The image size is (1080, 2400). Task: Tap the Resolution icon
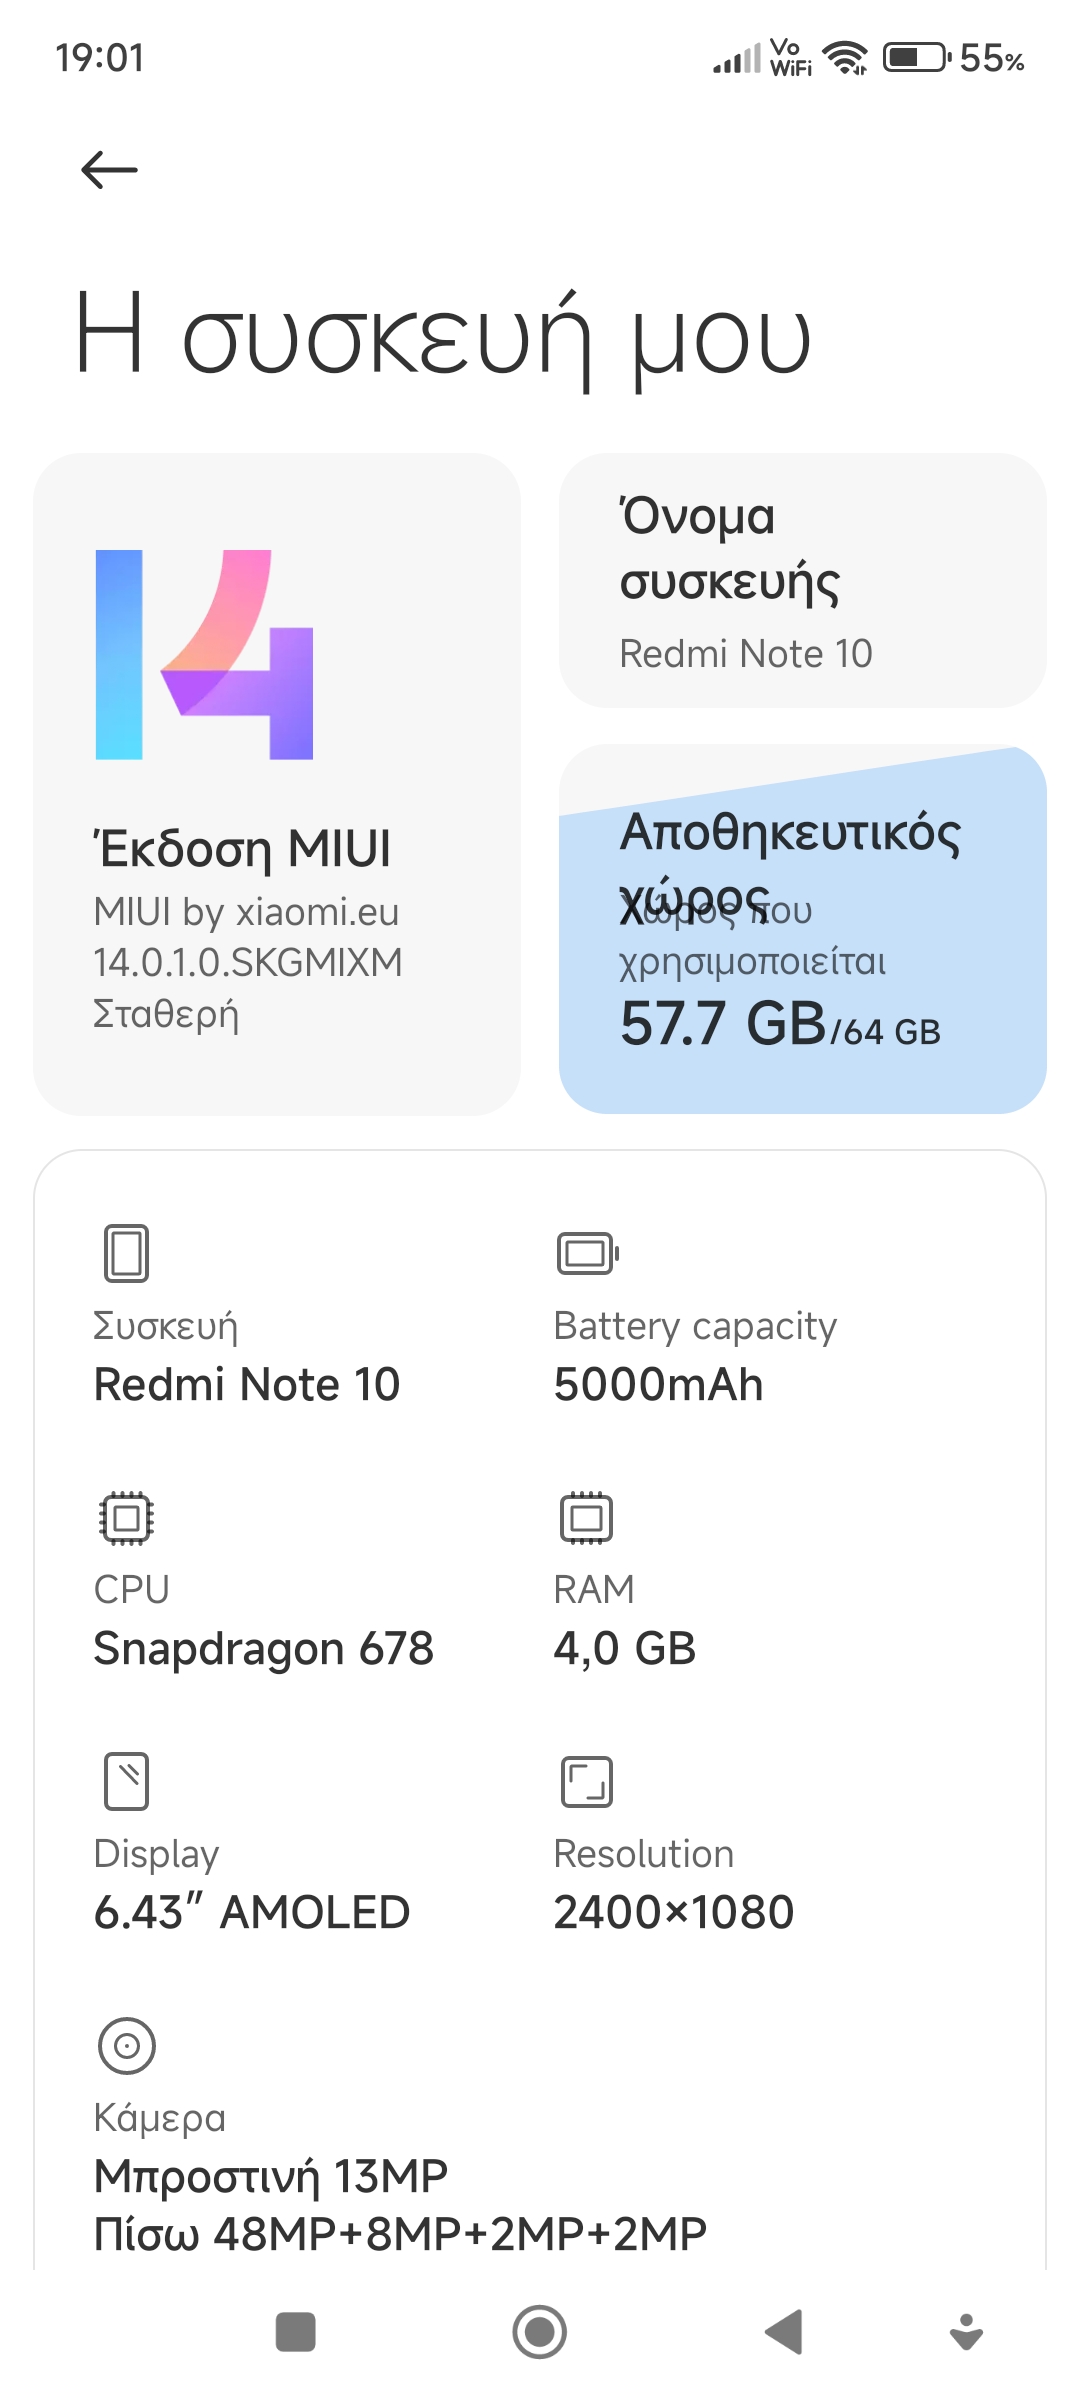586,1781
